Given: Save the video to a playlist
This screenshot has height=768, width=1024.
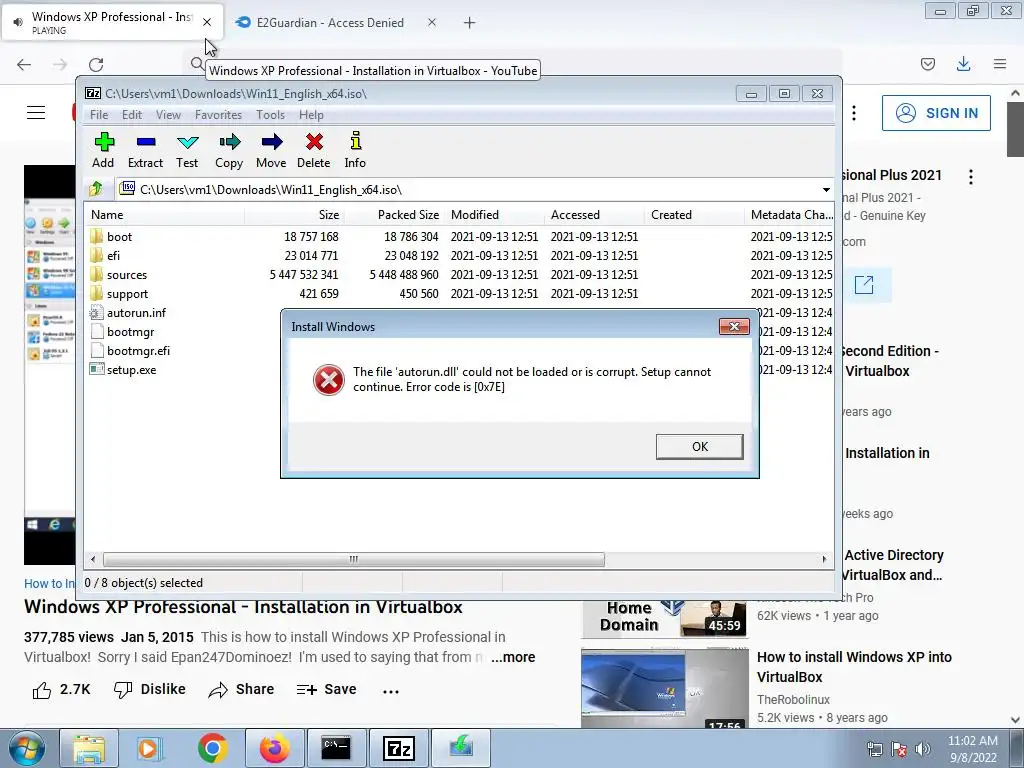Looking at the screenshot, I should [x=327, y=690].
